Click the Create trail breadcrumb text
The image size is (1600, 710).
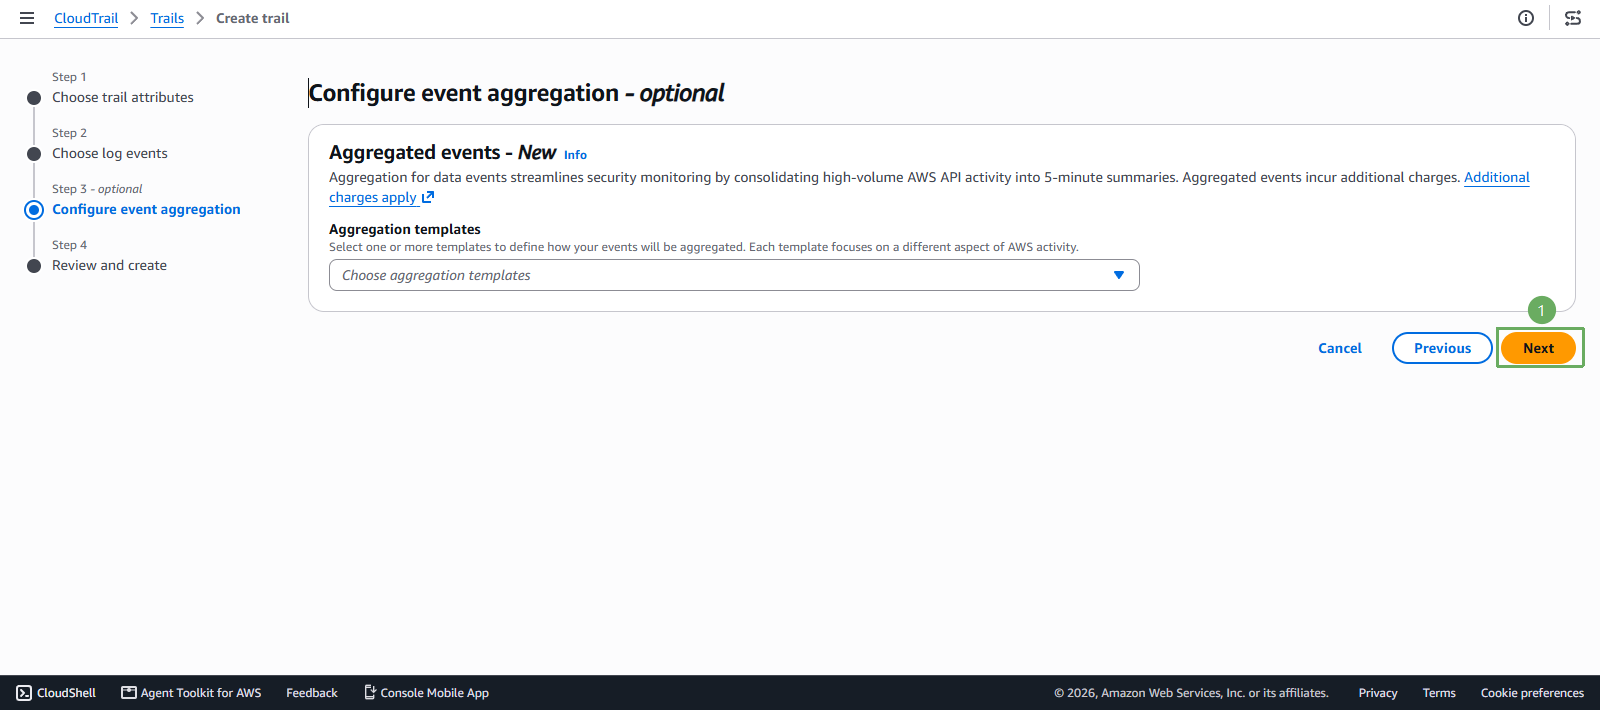click(x=253, y=18)
